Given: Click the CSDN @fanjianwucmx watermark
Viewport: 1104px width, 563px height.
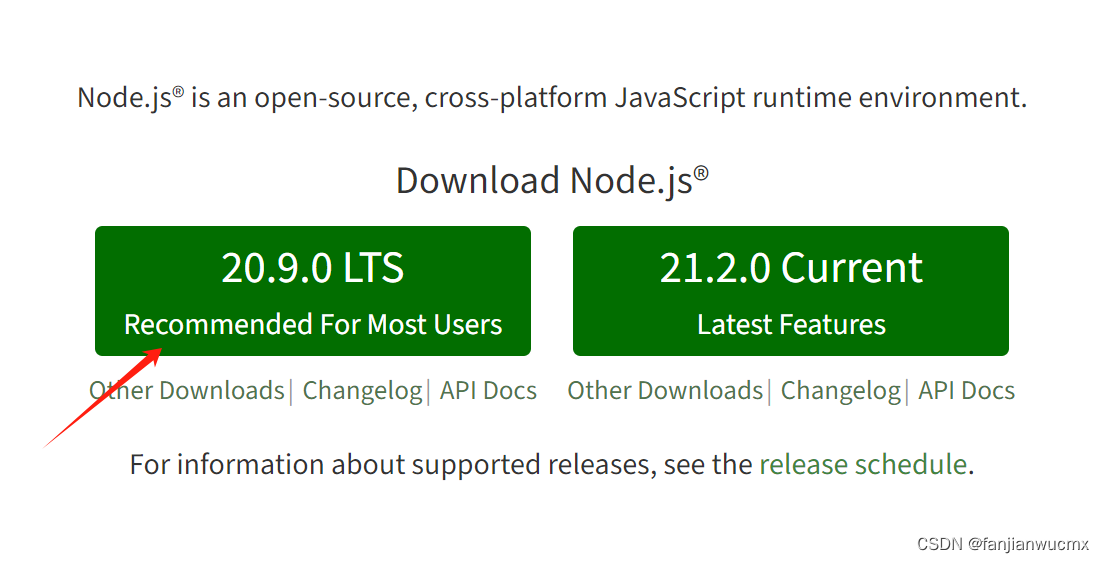Looking at the screenshot, I should point(1003,543).
